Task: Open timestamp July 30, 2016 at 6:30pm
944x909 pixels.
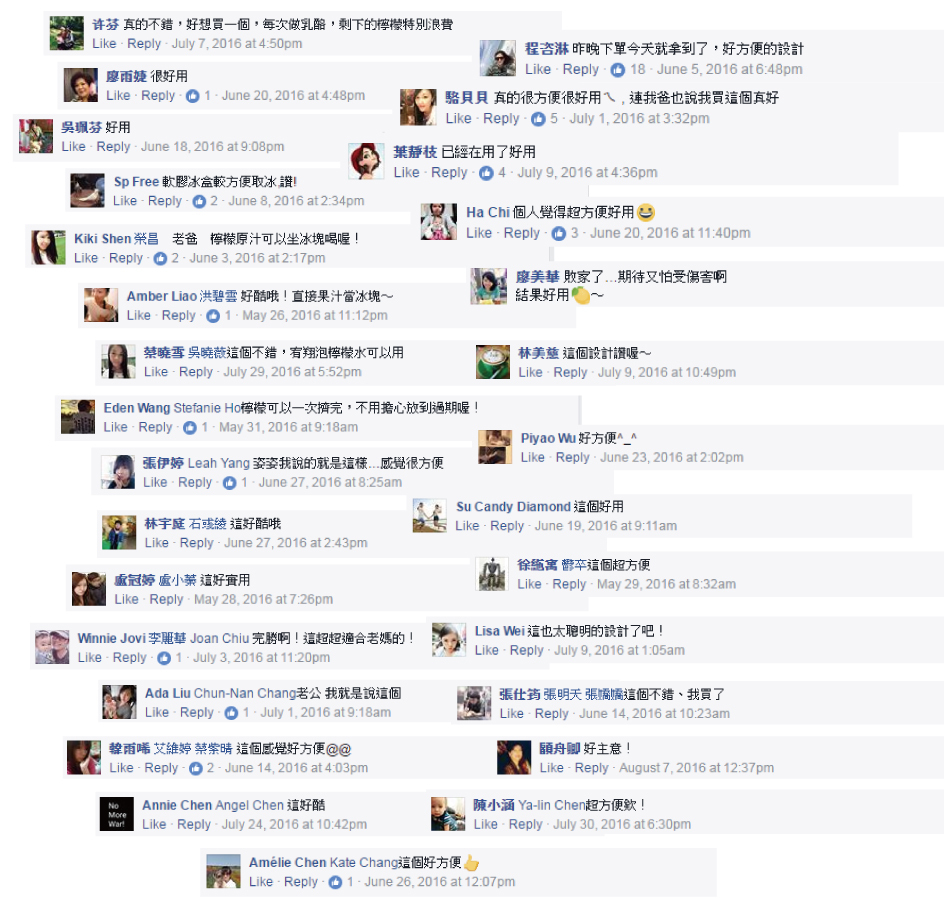Action: [x=622, y=825]
